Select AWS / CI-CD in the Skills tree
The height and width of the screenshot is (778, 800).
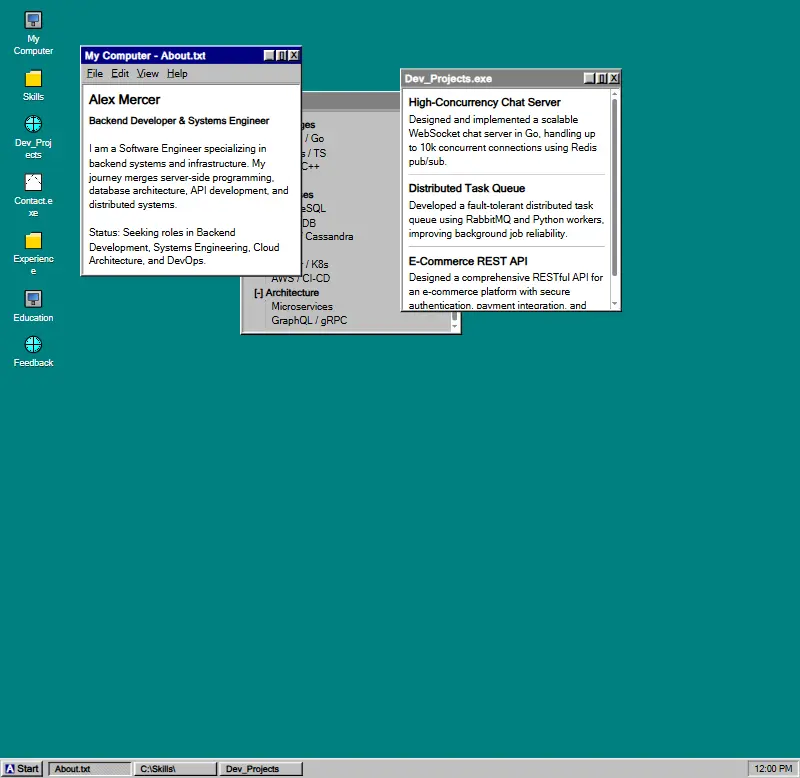[x=301, y=279]
